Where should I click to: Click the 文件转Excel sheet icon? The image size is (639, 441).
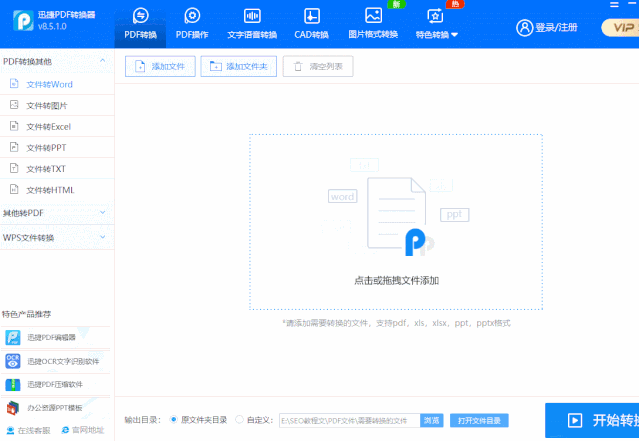pos(14,126)
